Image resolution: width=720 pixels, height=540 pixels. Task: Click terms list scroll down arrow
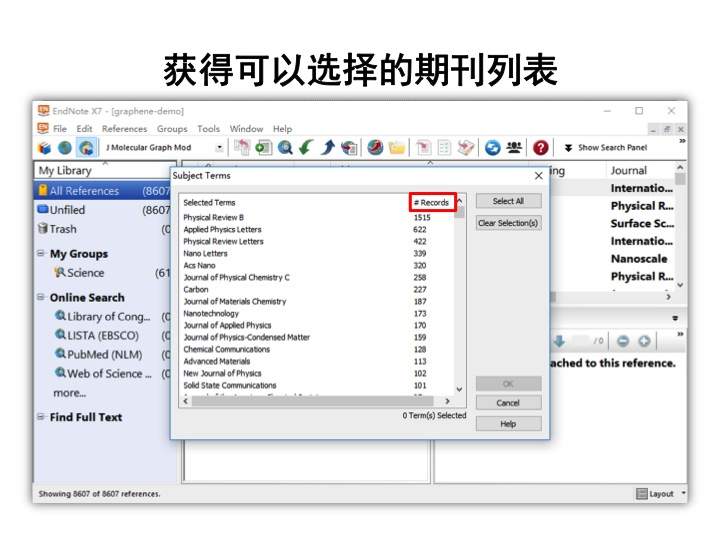click(x=460, y=389)
